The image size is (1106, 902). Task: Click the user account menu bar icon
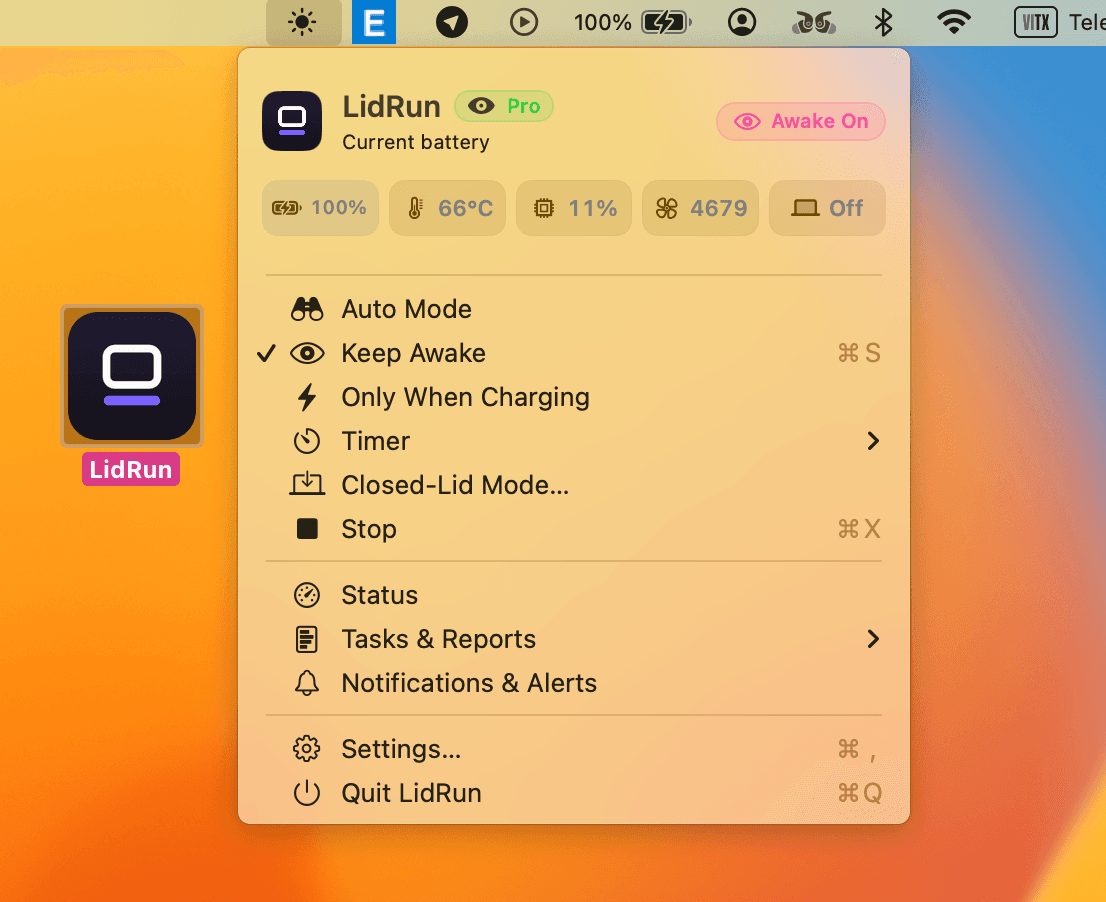coord(741,23)
